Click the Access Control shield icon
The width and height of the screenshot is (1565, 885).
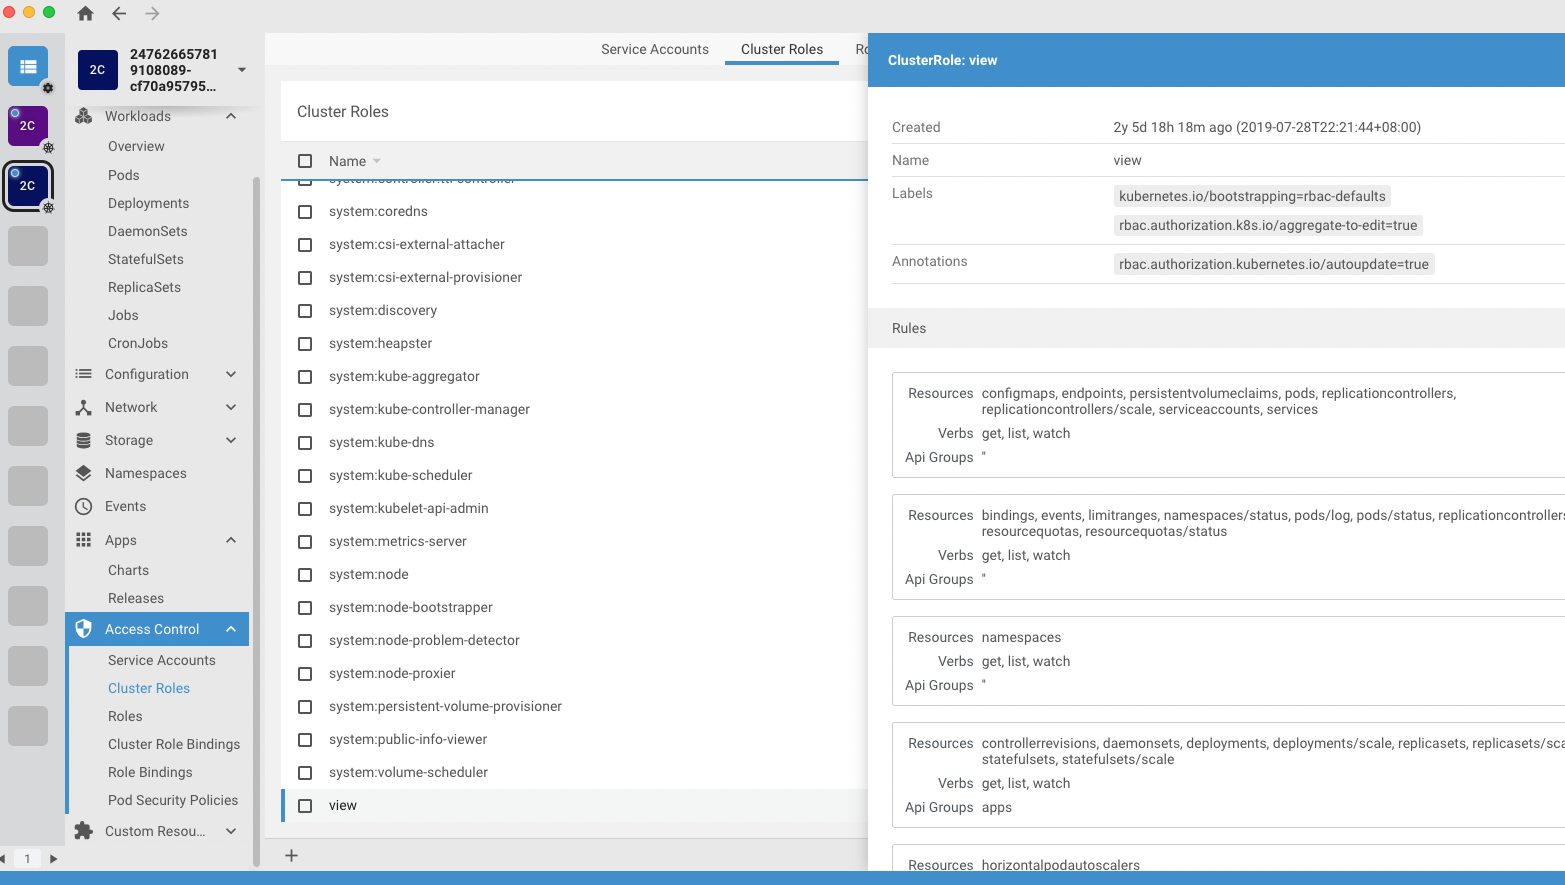click(84, 629)
